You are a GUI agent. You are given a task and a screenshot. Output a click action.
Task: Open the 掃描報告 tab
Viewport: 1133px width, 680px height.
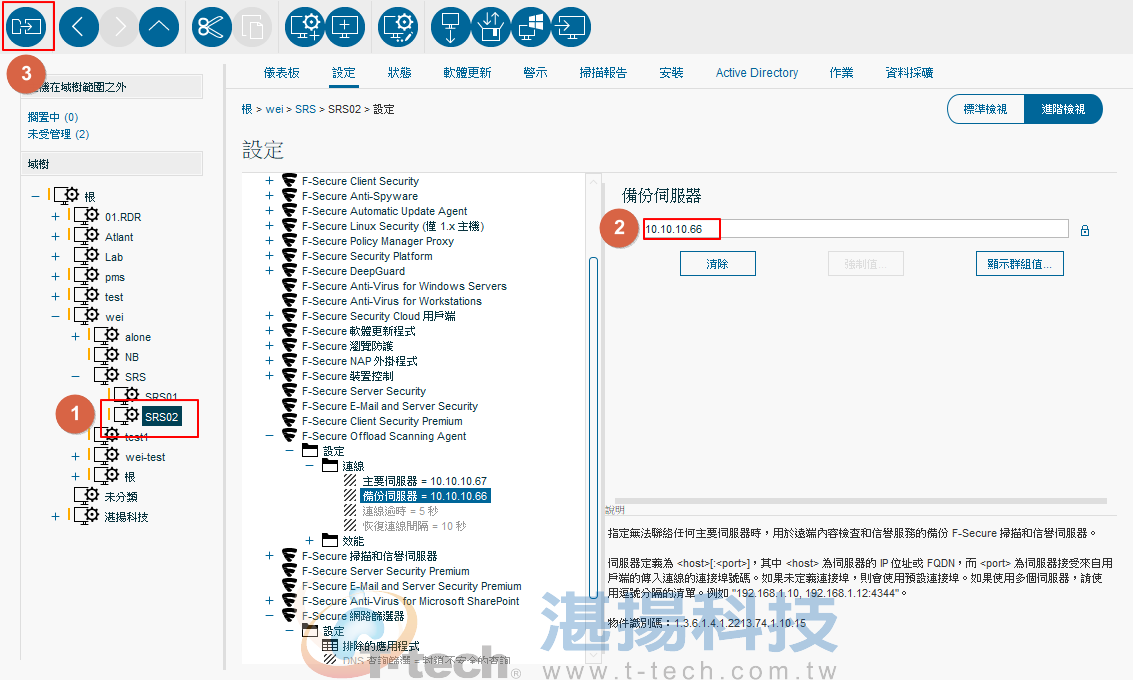(x=603, y=72)
